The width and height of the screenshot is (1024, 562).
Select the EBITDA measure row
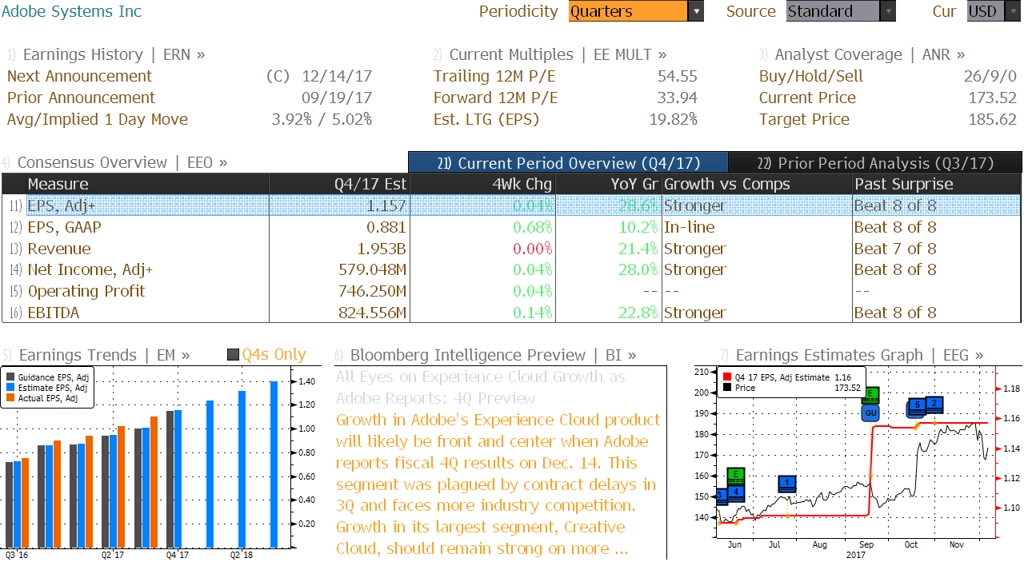tap(511, 313)
